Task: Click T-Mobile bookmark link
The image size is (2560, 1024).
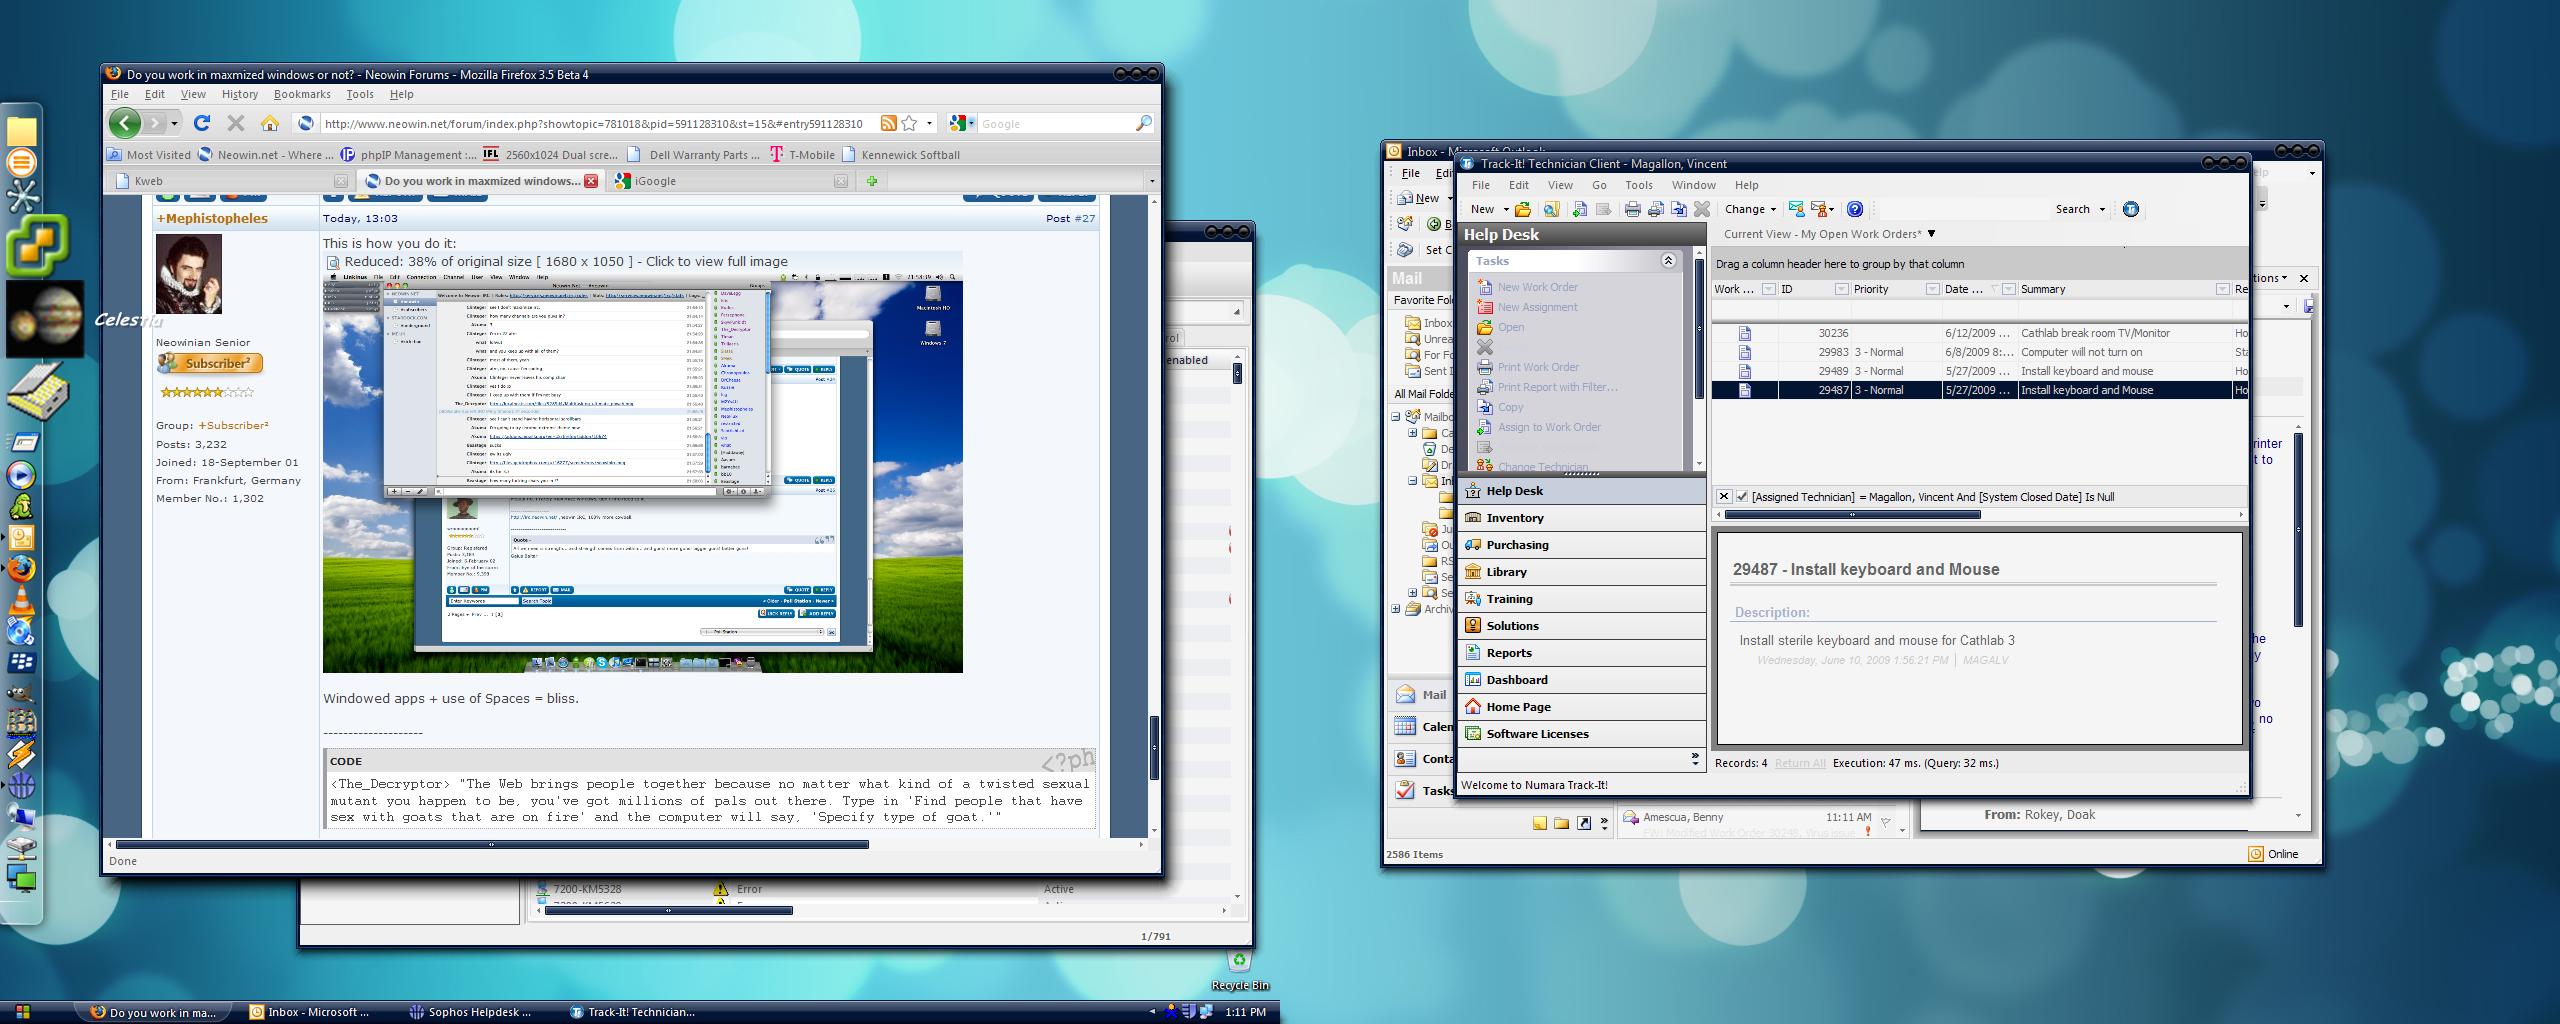Action: coord(801,154)
